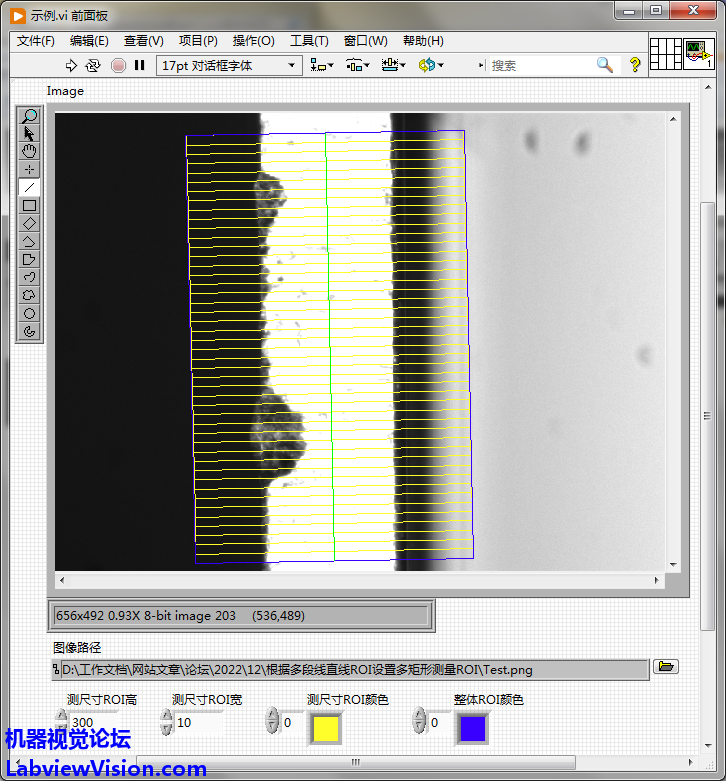Open the 文件(F) menu
The height and width of the screenshot is (781, 726).
36,41
